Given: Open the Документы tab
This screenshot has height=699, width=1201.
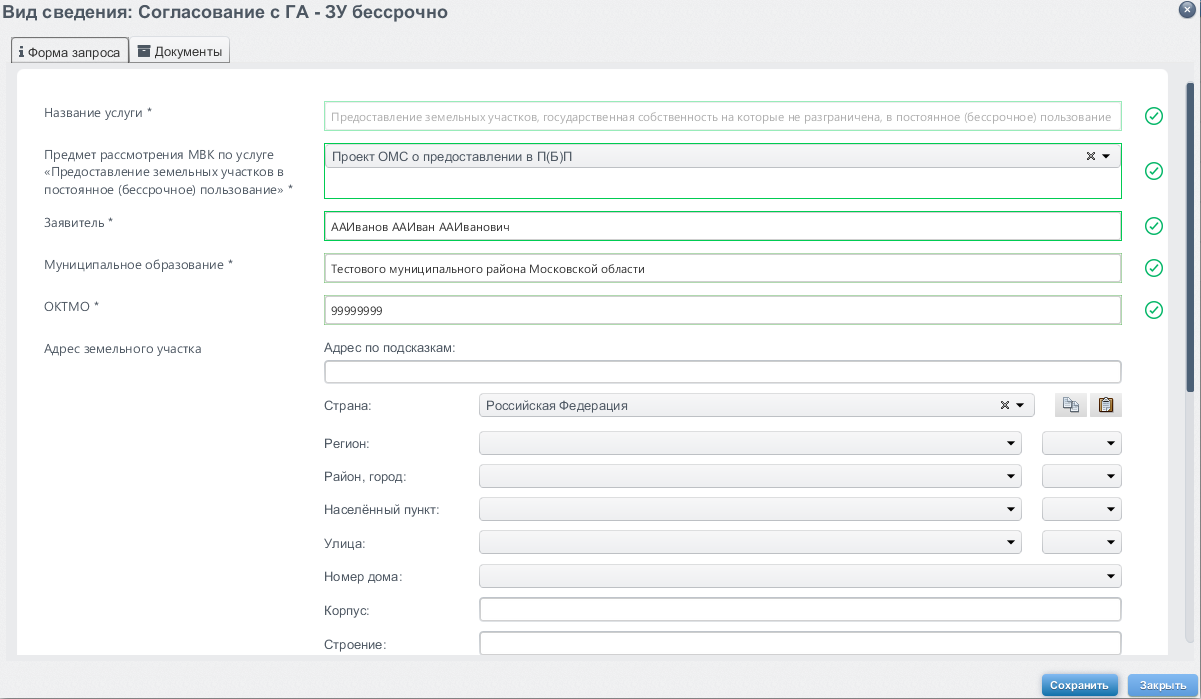Looking at the screenshot, I should (180, 51).
